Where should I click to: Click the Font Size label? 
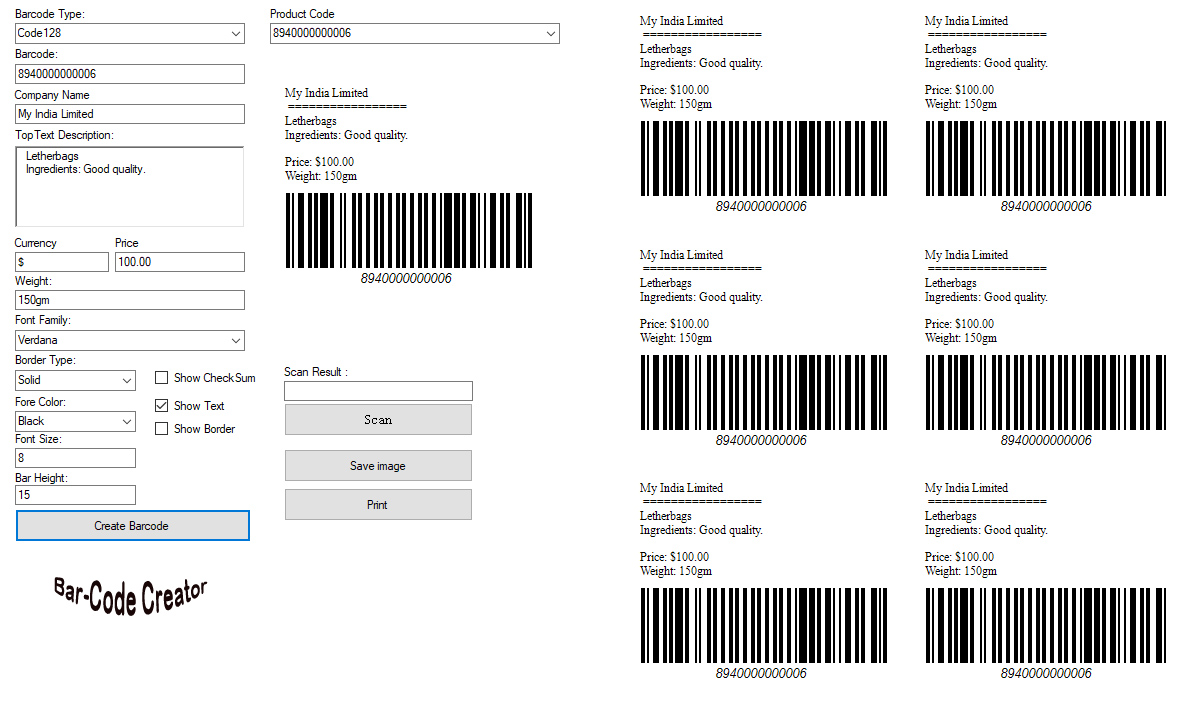tap(39, 439)
